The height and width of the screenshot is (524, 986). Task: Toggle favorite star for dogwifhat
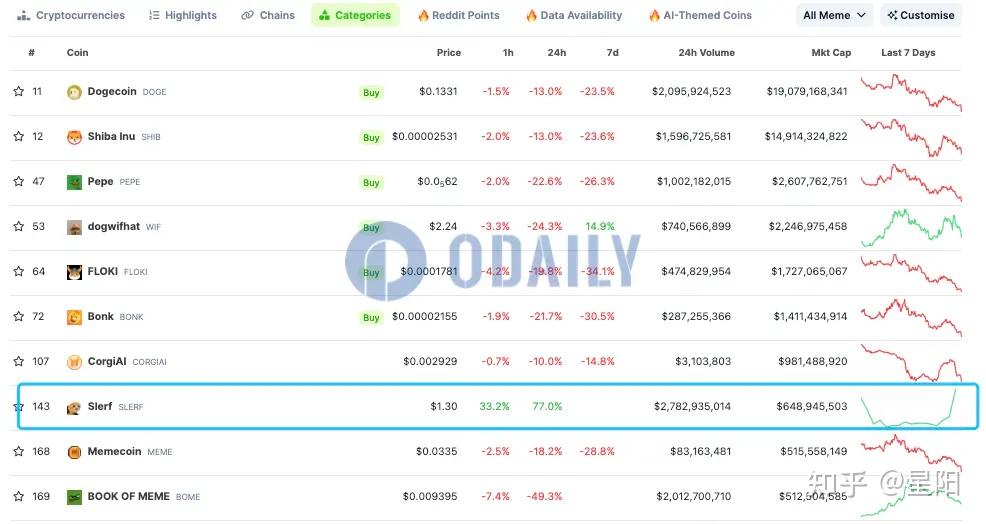[x=19, y=226]
